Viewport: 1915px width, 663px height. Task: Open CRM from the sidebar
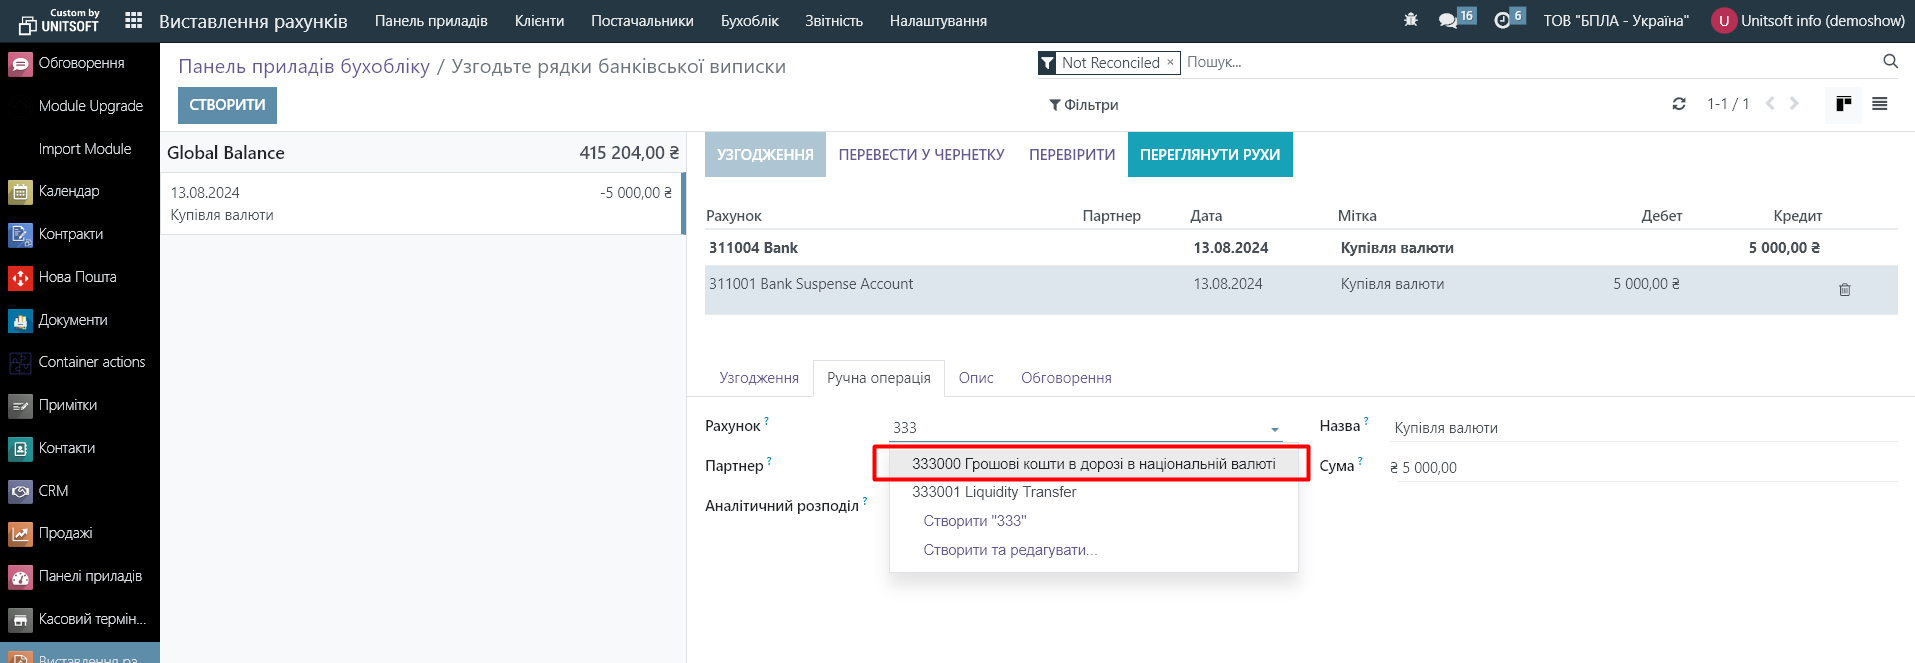(x=53, y=491)
